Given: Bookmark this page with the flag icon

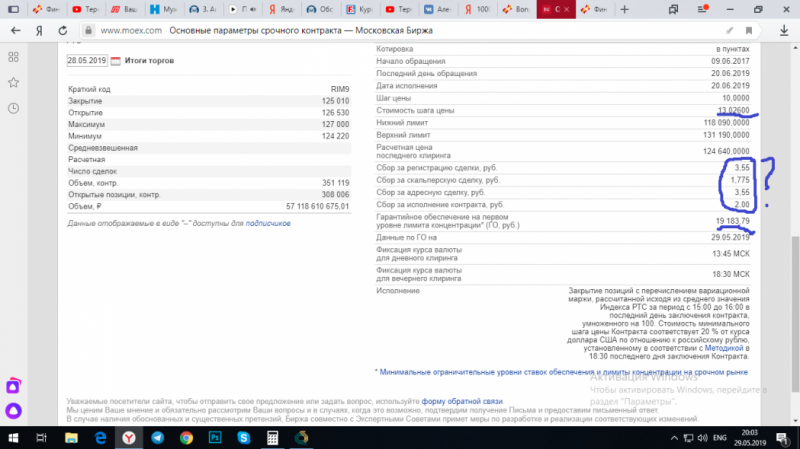Looking at the screenshot, I should coord(749,31).
